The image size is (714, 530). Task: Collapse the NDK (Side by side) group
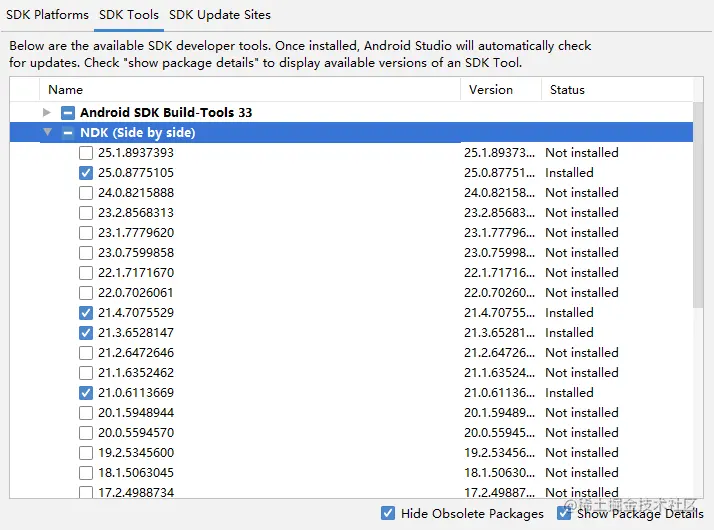pos(47,132)
